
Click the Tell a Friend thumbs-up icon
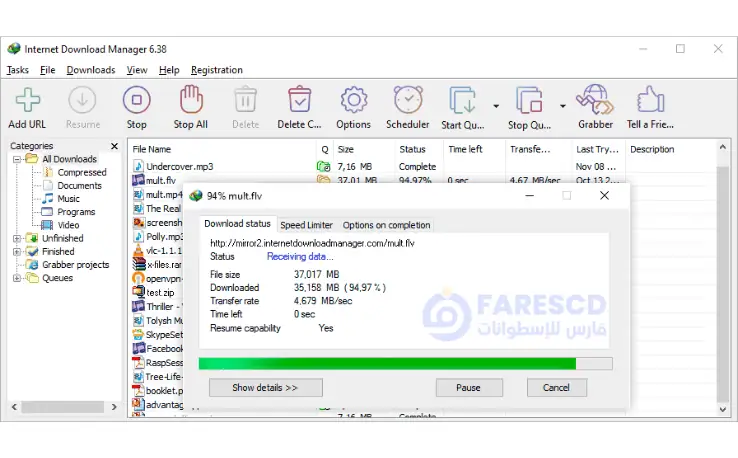pyautogui.click(x=650, y=103)
